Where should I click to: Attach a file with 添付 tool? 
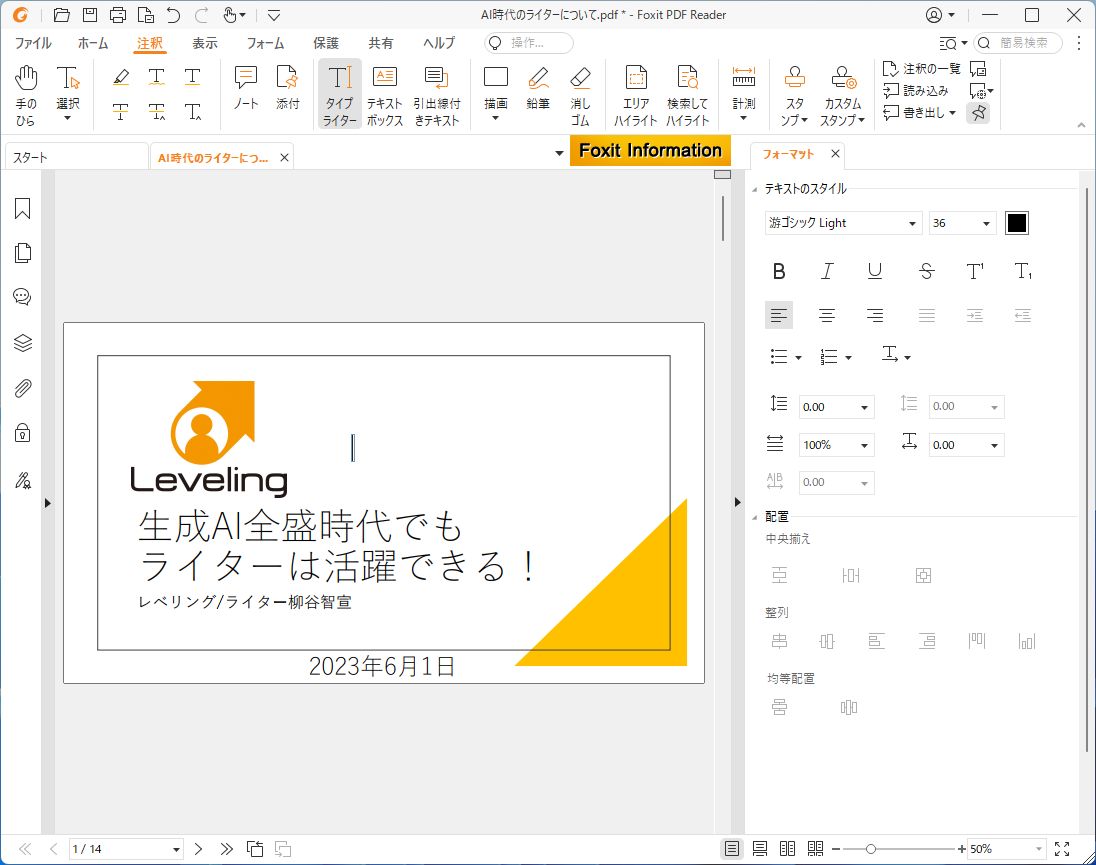click(287, 88)
